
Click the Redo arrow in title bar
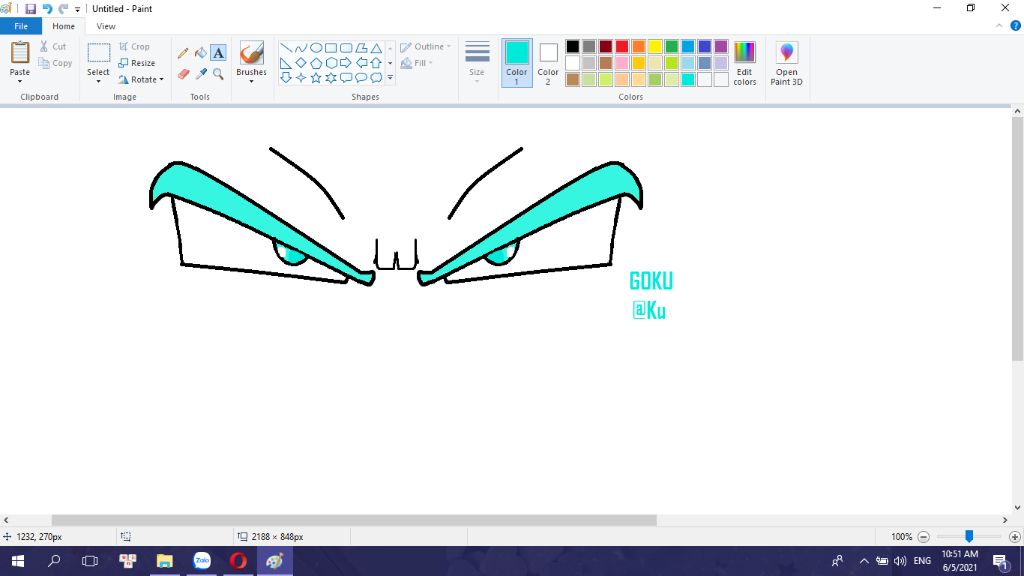pyautogui.click(x=63, y=9)
